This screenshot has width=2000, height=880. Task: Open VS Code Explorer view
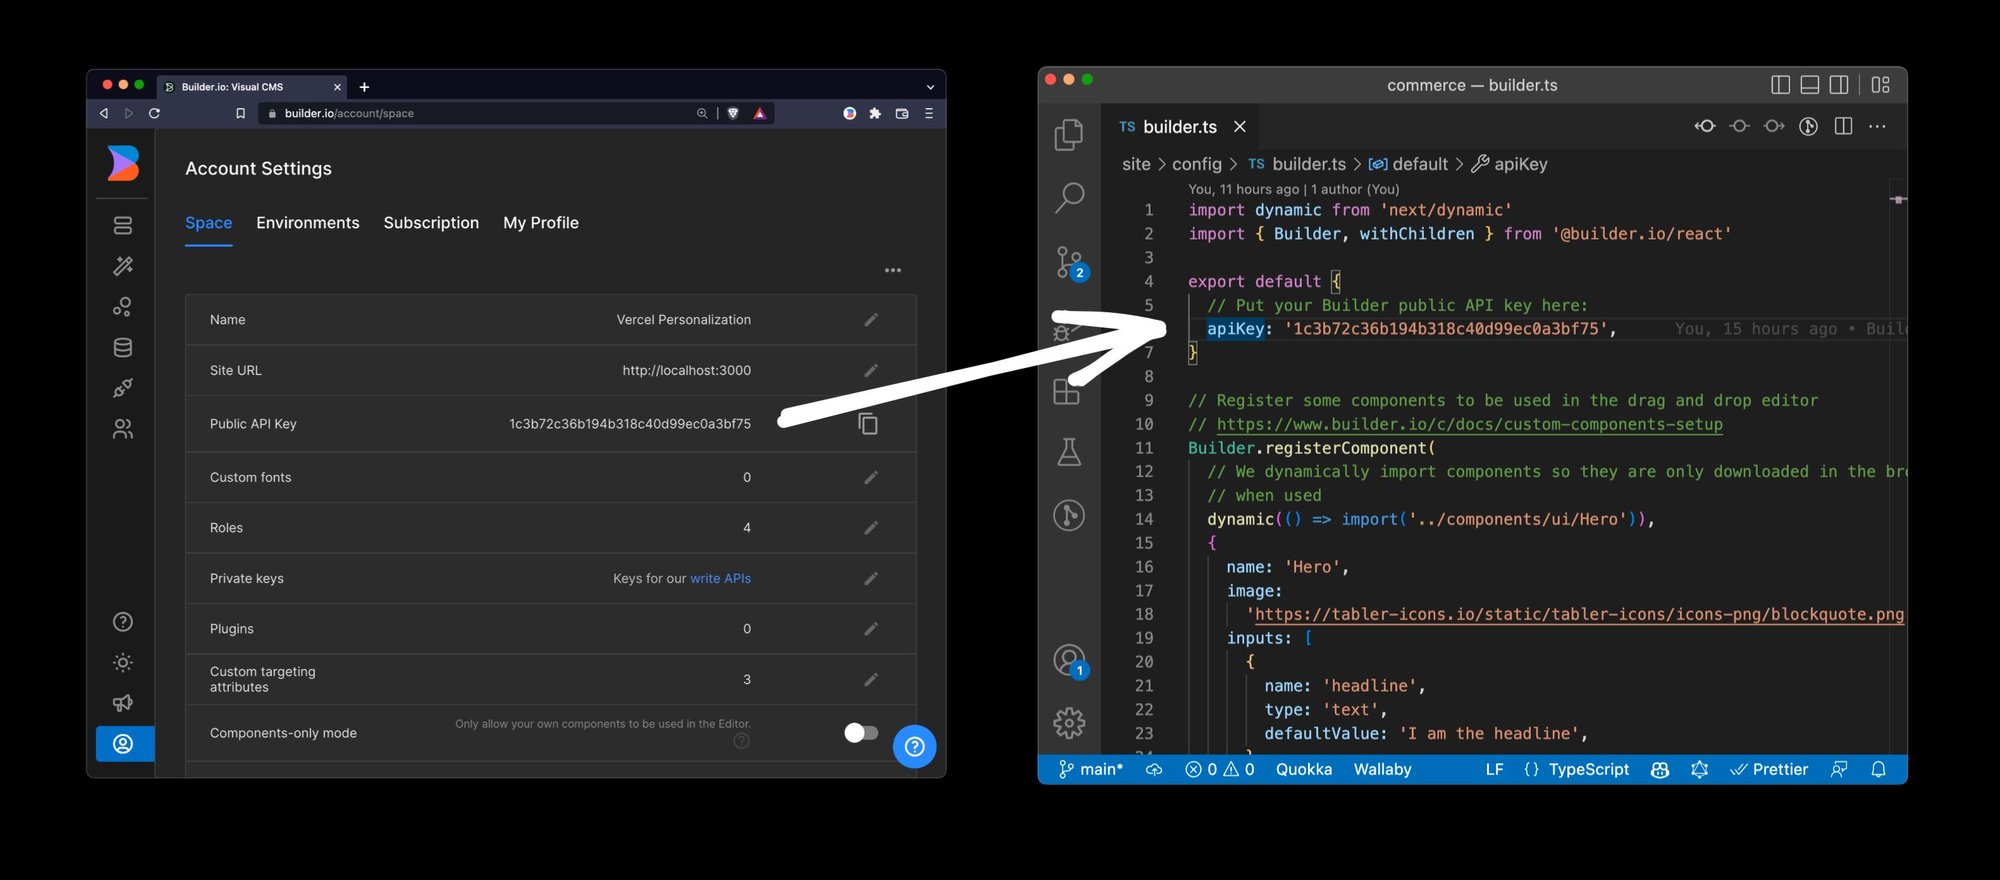(1069, 134)
